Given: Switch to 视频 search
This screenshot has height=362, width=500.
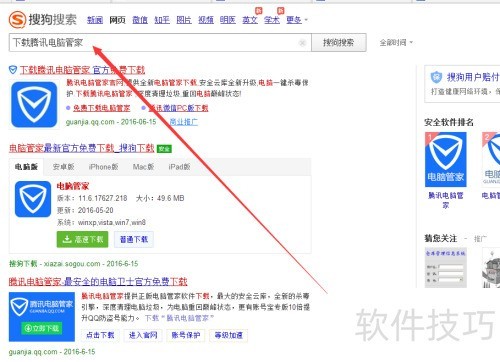Looking at the screenshot, I should coord(206,20).
